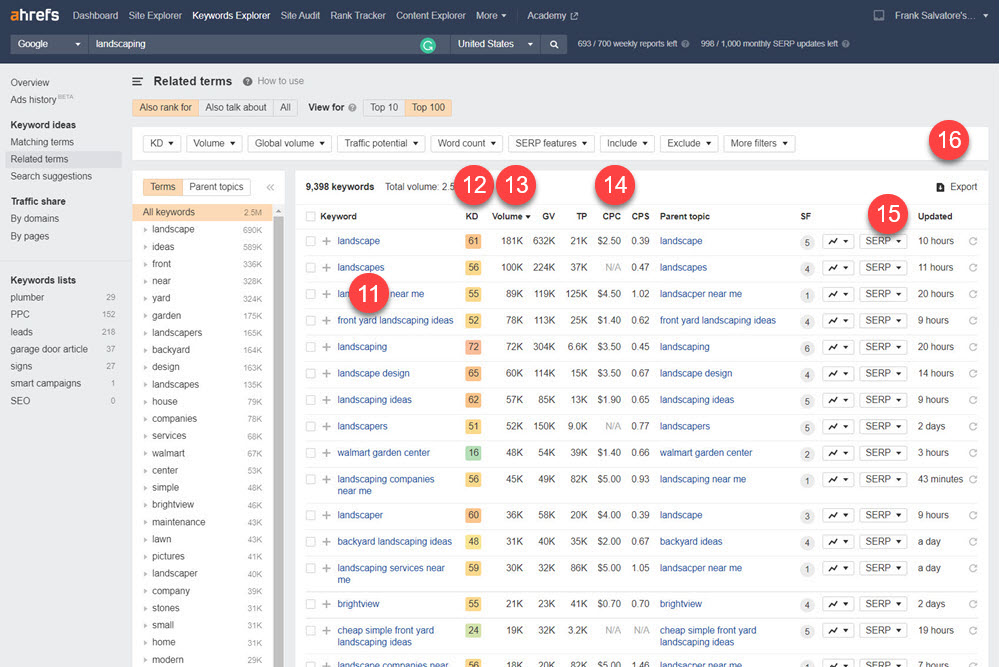Open the Traffic potential filter dropdown
Screen dimensions: 1000x667
point(381,143)
